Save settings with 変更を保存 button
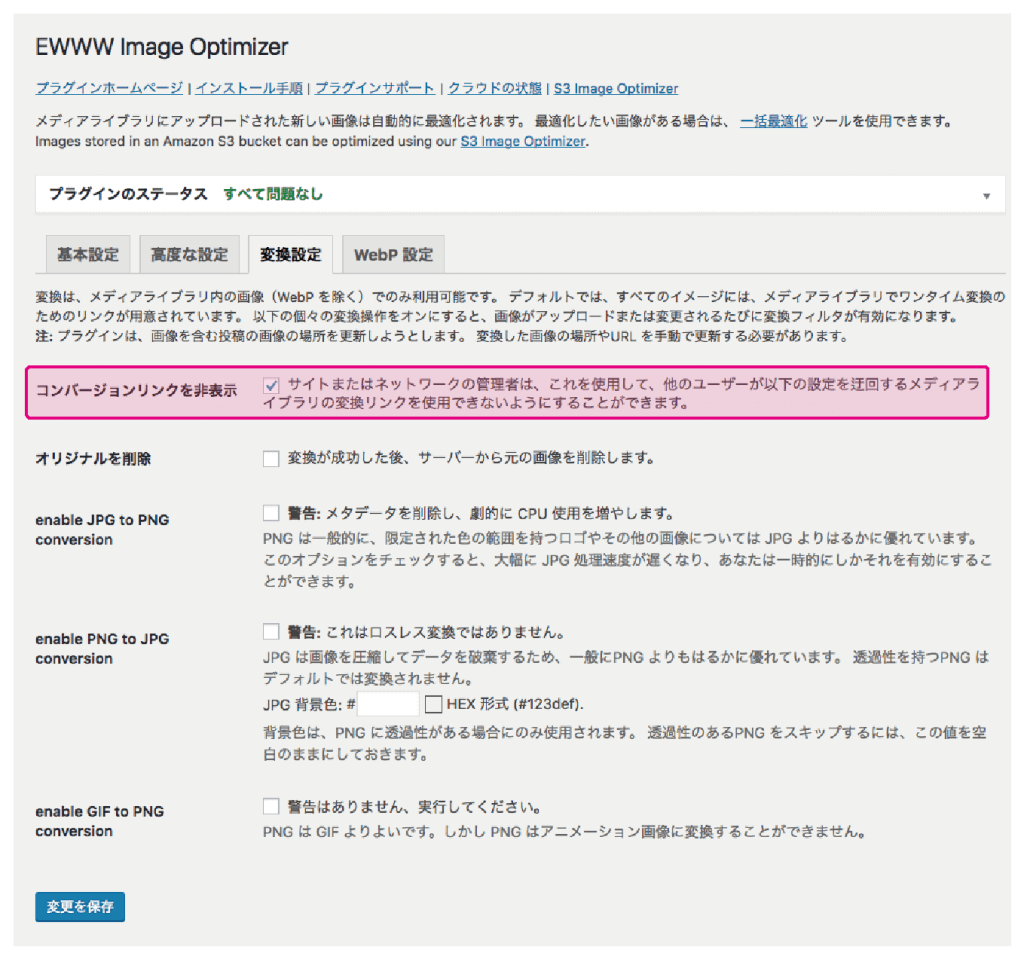Screen dimensions: 1024x959 80,907
